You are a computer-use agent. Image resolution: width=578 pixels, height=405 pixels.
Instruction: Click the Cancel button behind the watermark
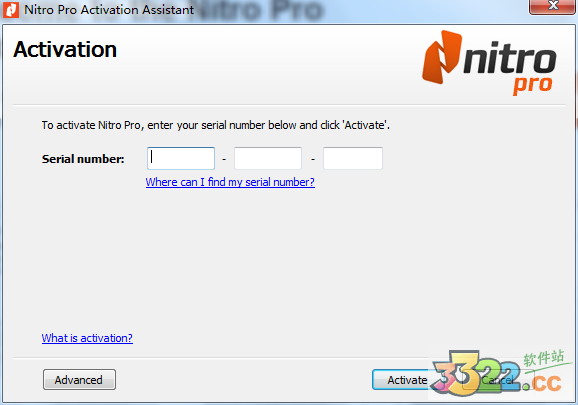(x=498, y=380)
